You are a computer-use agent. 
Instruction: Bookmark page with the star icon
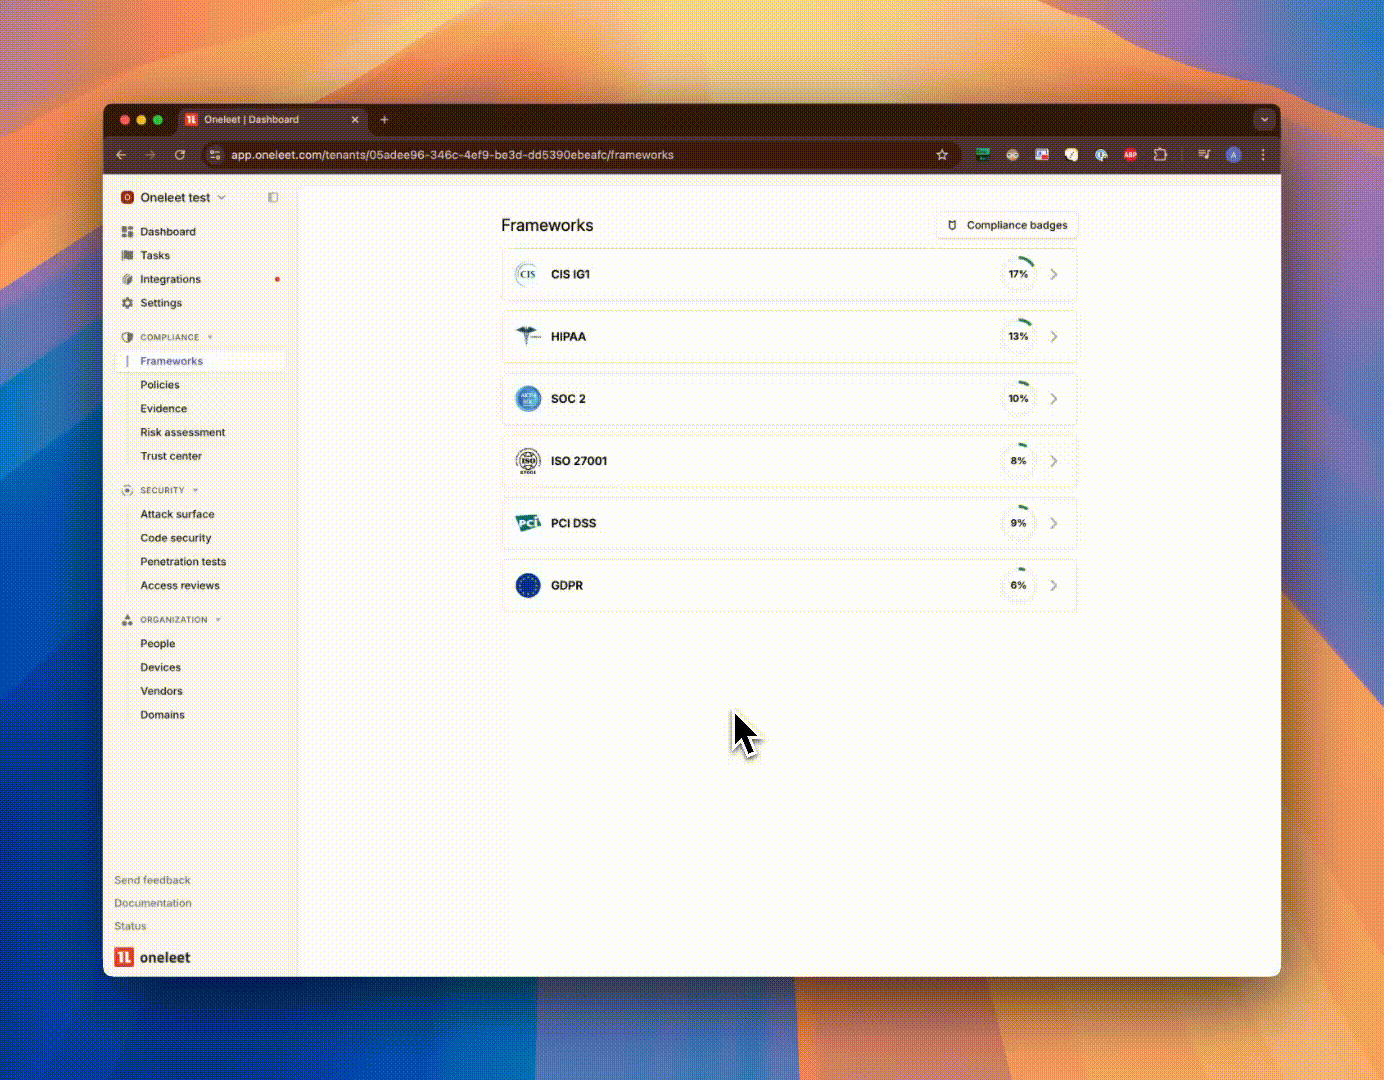(x=941, y=155)
